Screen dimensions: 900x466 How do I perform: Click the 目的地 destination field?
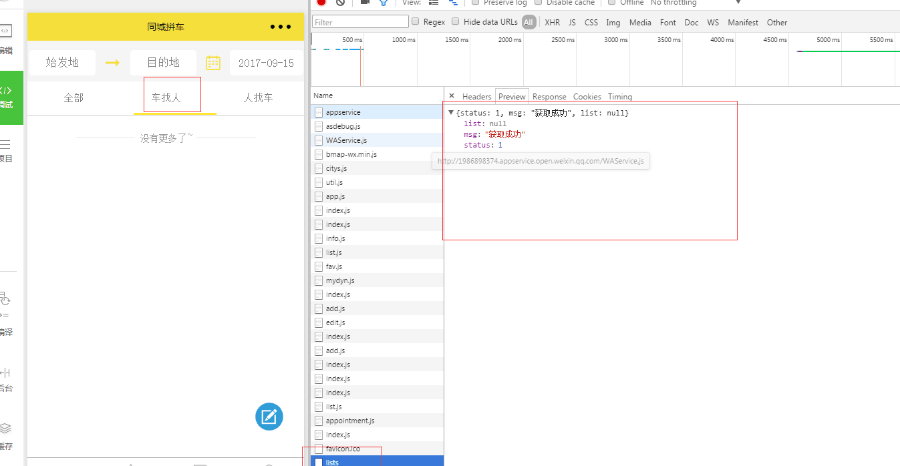163,63
